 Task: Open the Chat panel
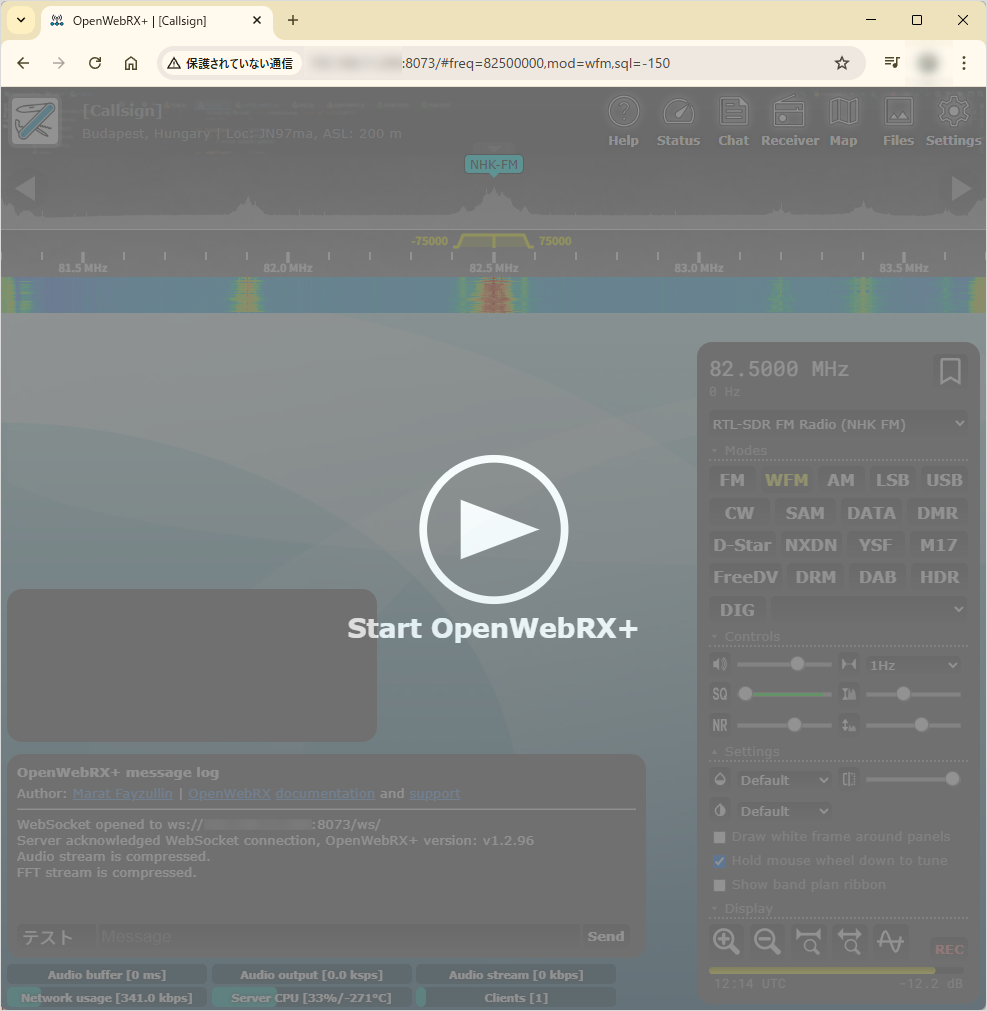pos(733,120)
